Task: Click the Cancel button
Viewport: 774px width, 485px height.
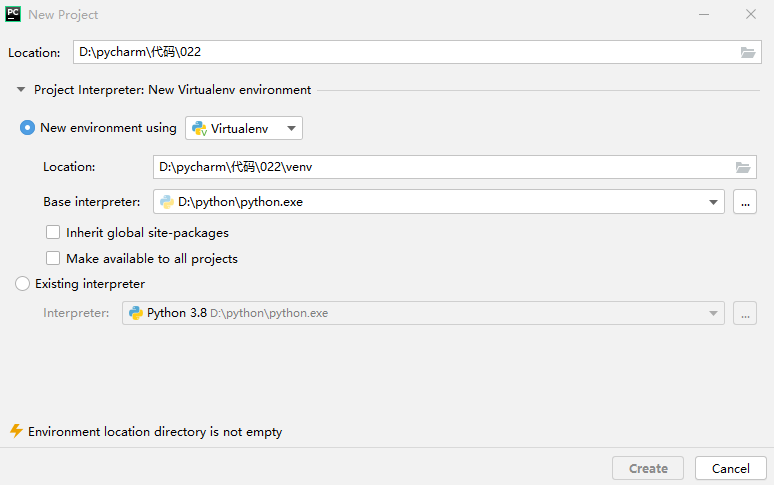Action: [x=731, y=468]
